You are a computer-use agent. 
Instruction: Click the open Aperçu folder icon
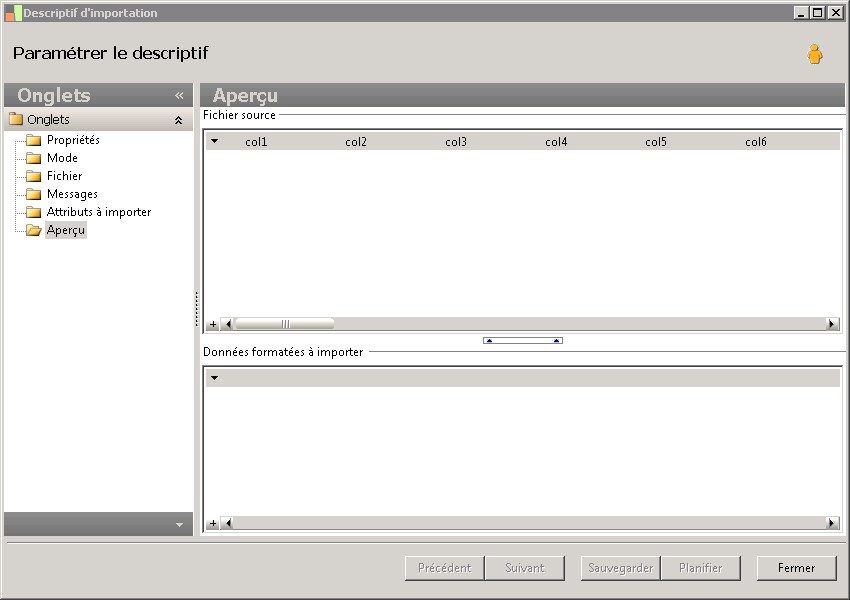point(34,230)
